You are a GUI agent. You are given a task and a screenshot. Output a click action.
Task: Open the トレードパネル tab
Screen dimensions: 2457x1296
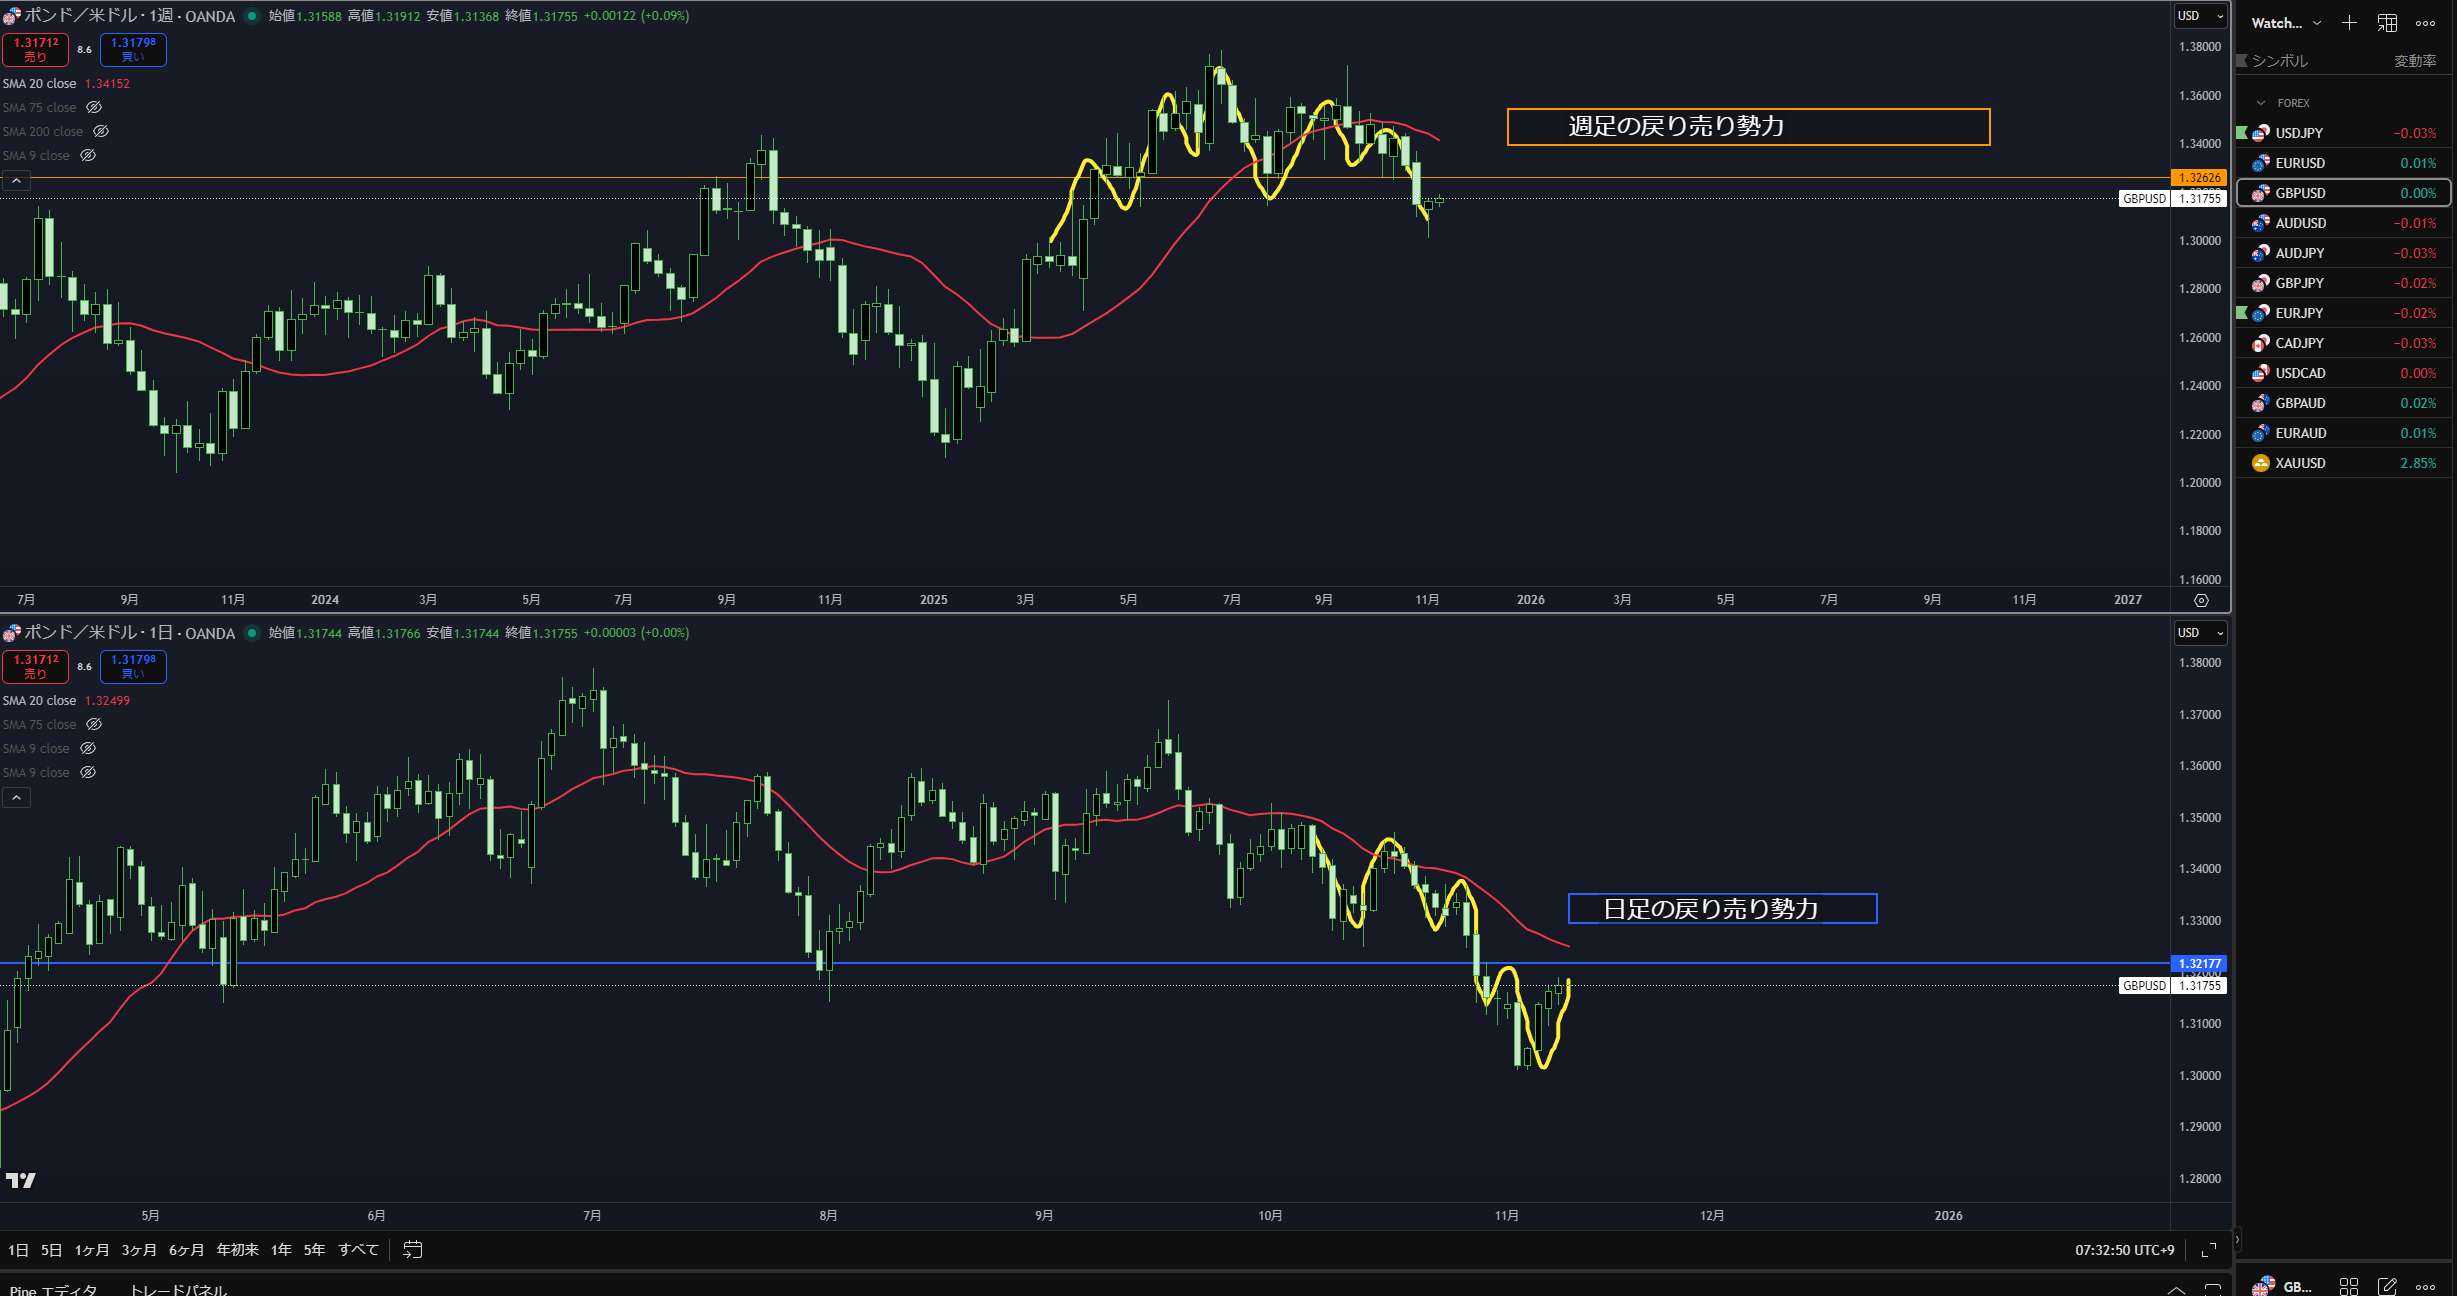tap(178, 1289)
